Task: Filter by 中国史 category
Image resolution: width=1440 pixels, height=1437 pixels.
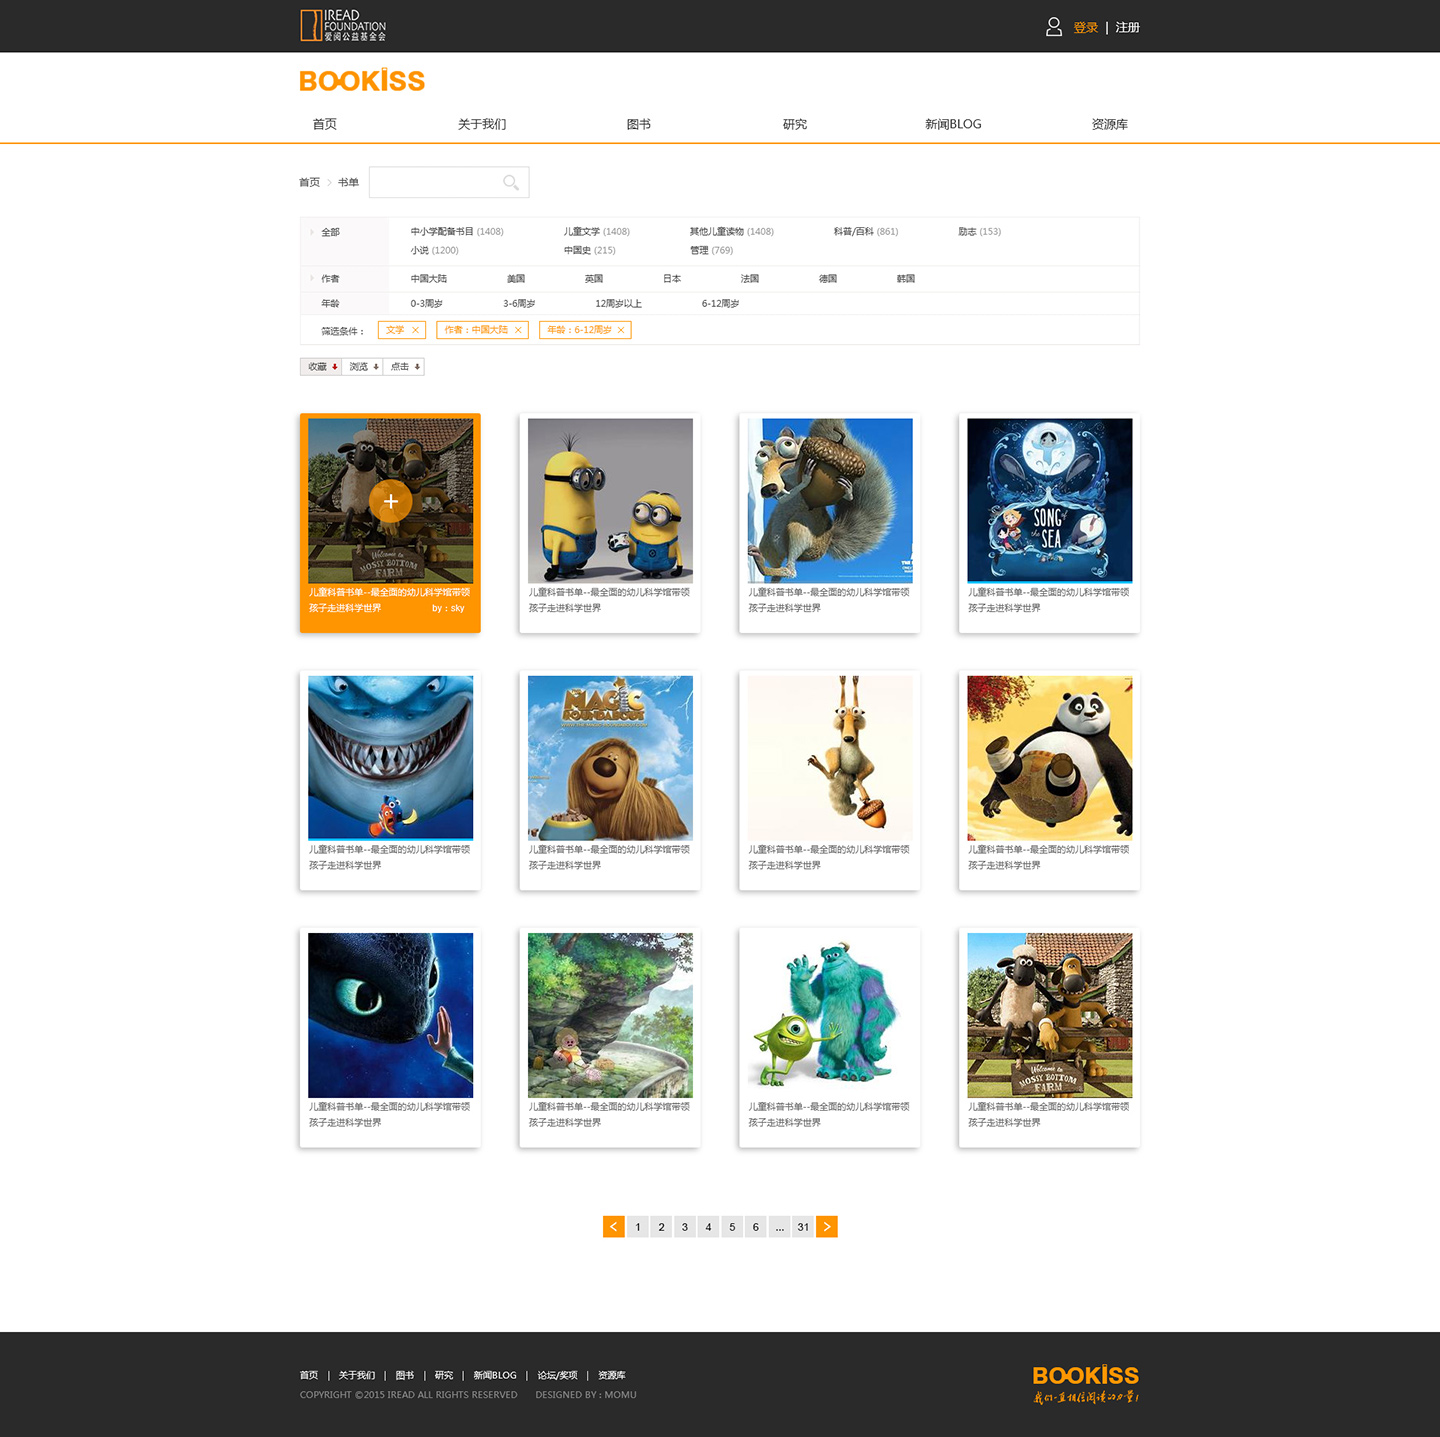Action: click(x=590, y=251)
